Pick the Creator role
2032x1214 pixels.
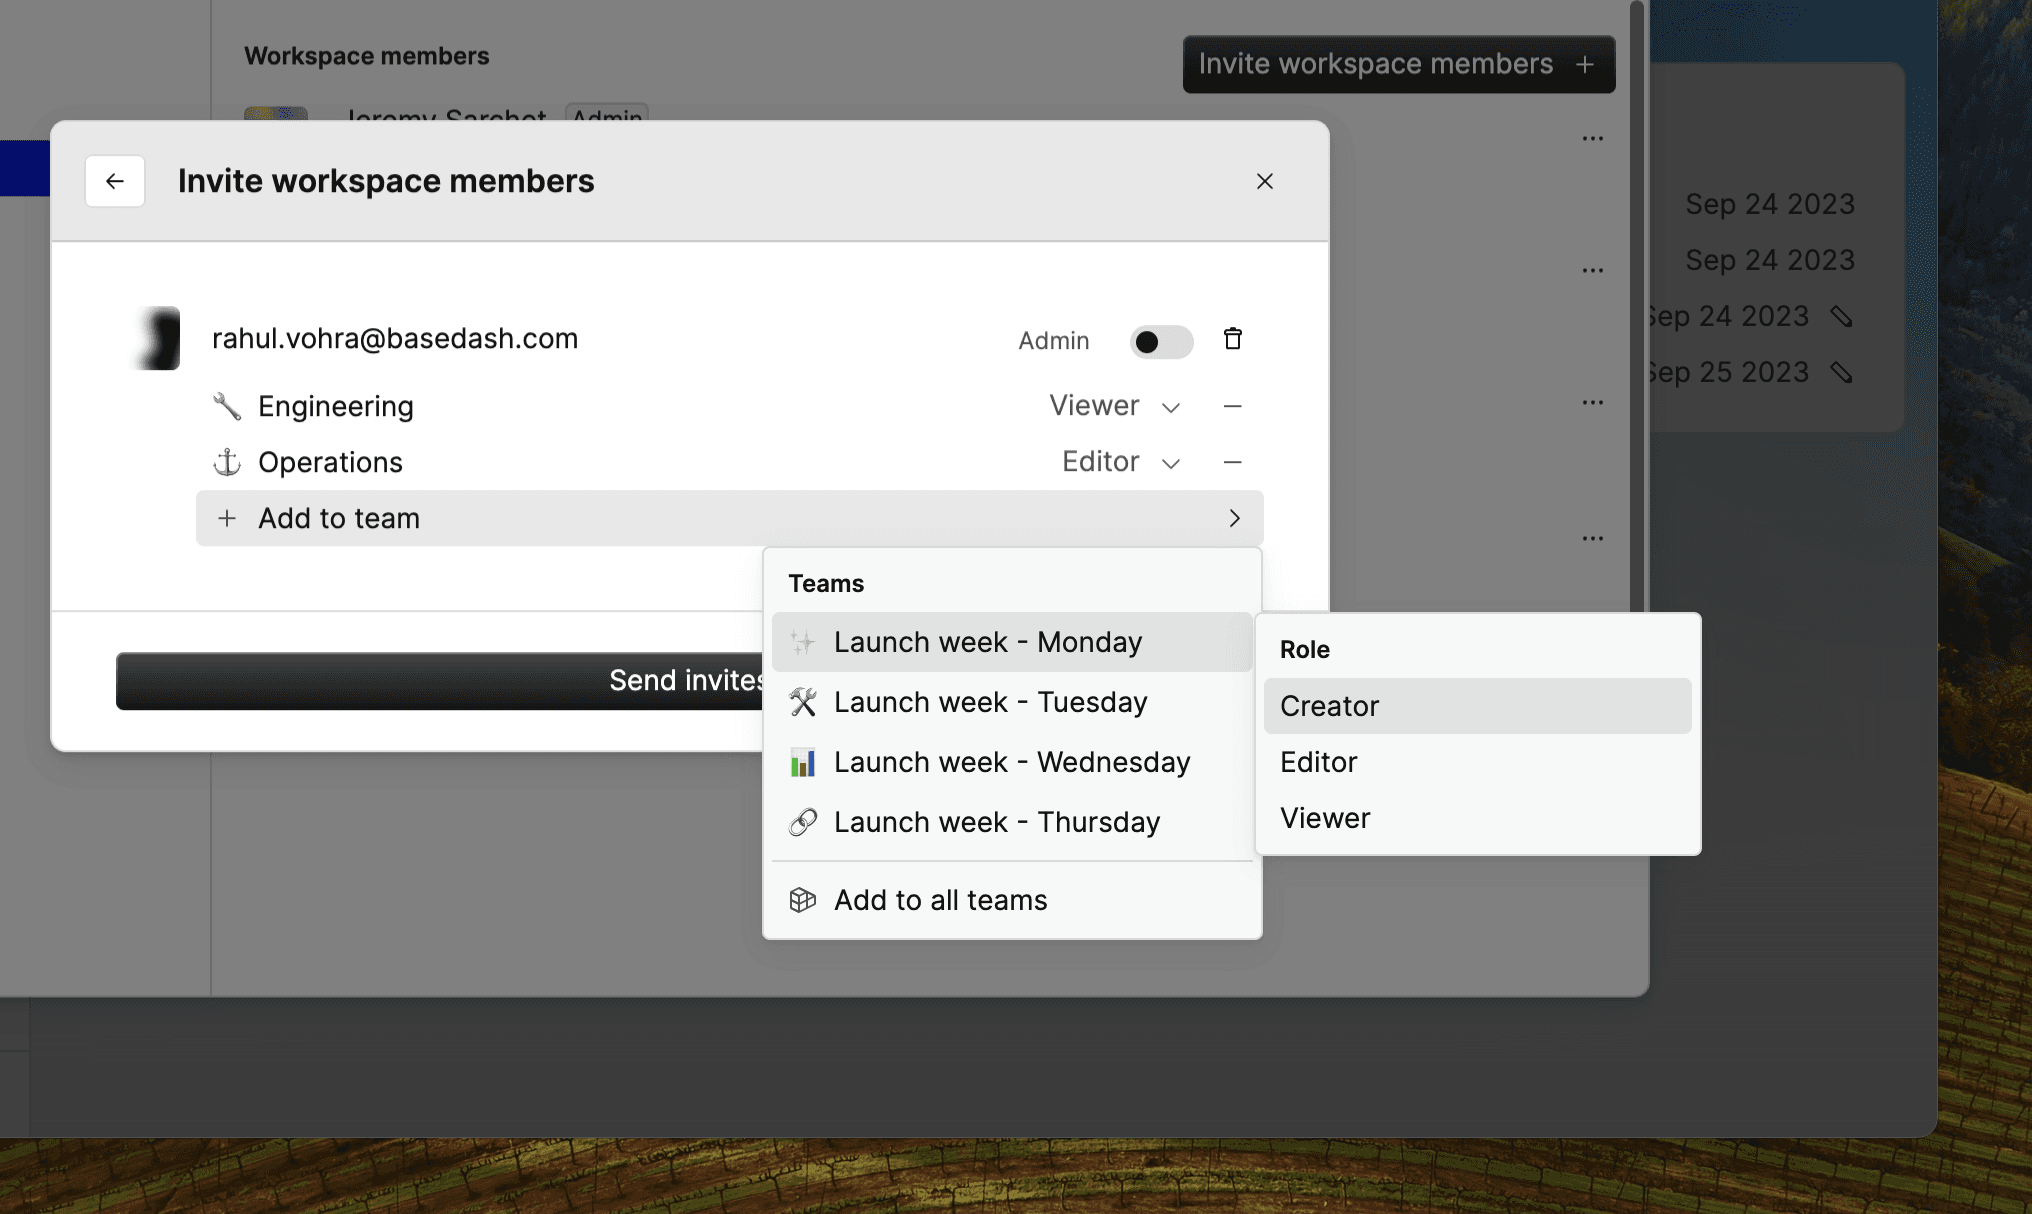click(x=1329, y=706)
